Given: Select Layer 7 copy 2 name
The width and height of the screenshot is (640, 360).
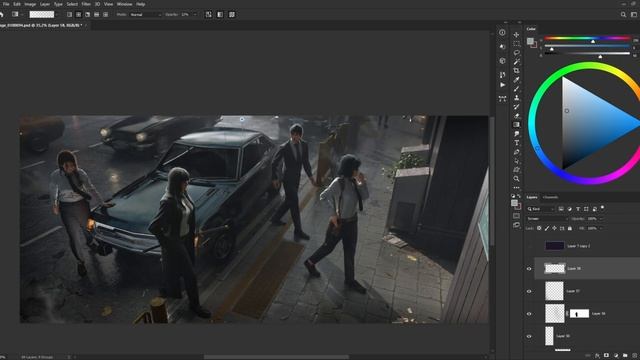Looking at the screenshot, I should [x=578, y=246].
